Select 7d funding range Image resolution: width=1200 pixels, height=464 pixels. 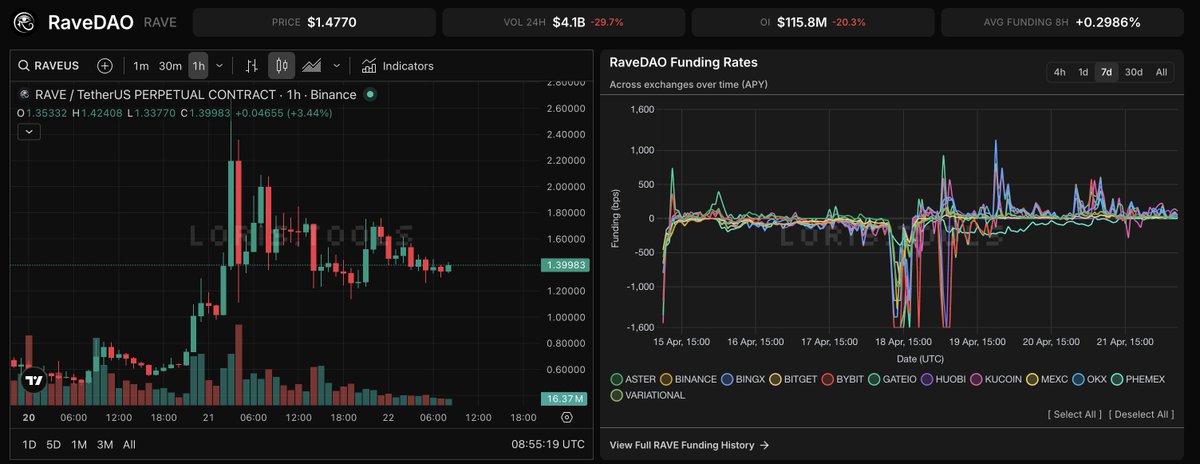click(1106, 72)
